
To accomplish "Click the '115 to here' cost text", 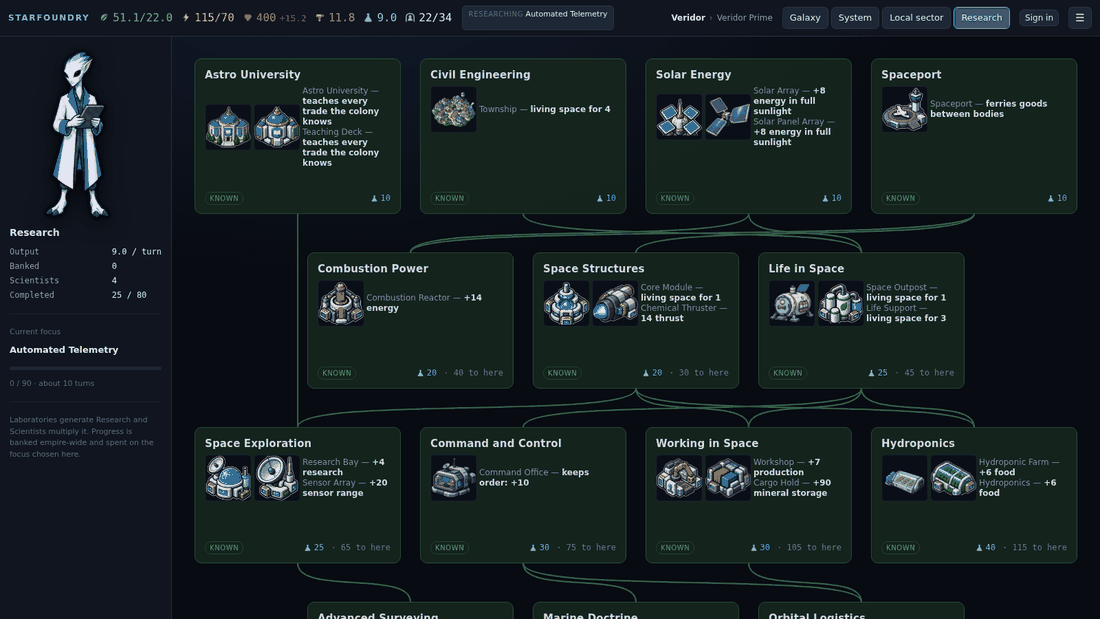I will point(1039,547).
